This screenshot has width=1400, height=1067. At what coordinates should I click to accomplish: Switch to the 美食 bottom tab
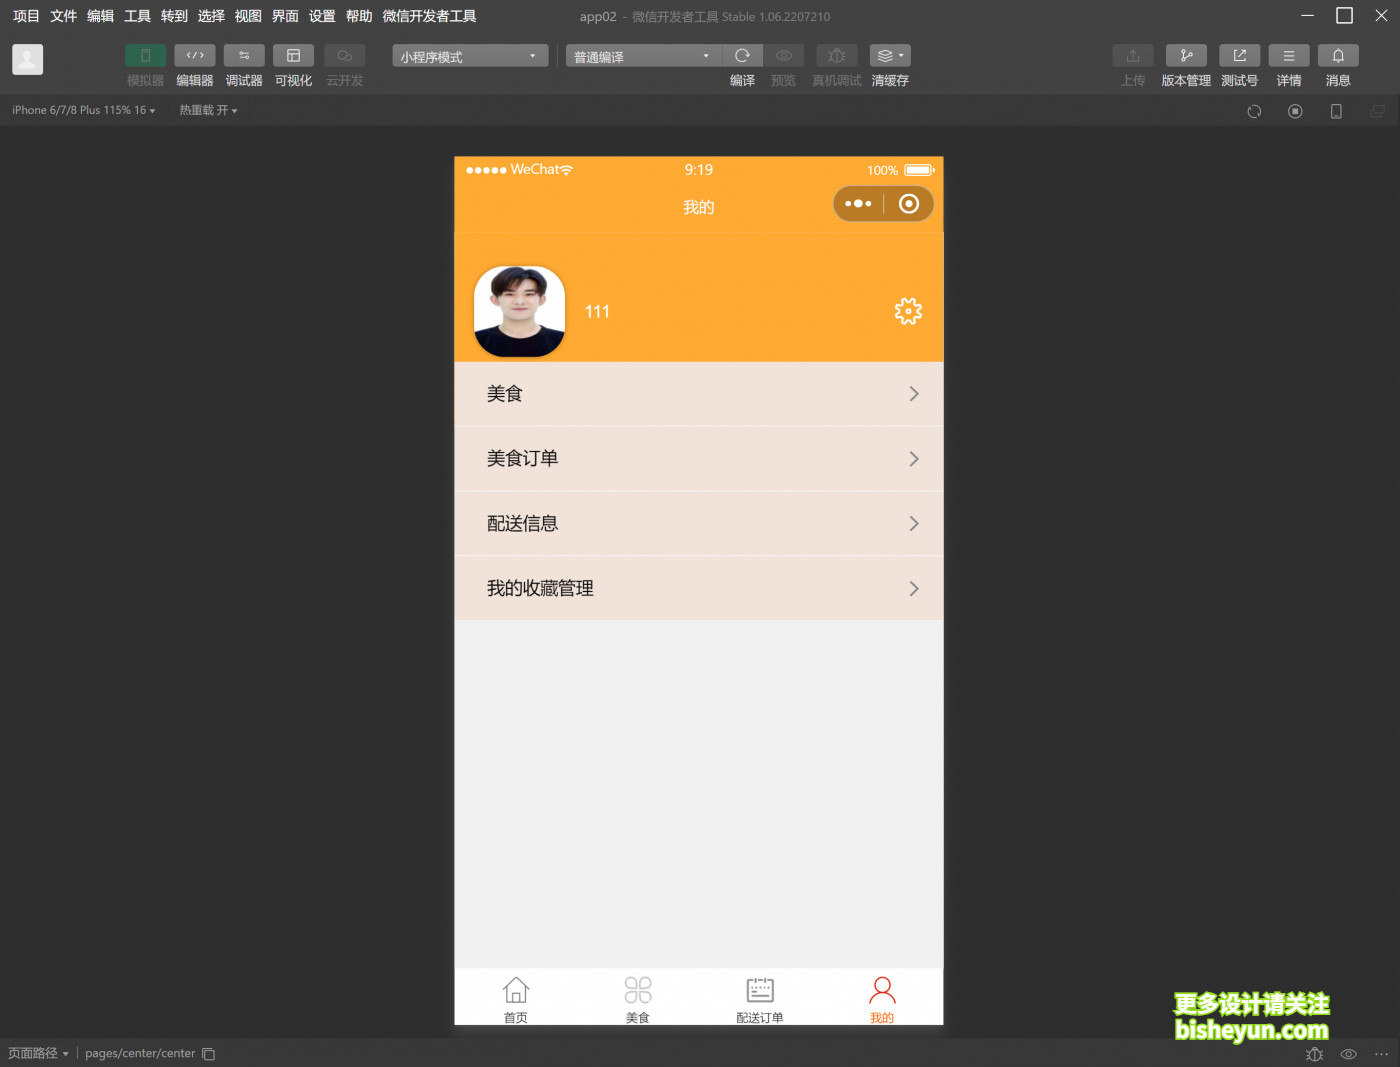coord(638,999)
